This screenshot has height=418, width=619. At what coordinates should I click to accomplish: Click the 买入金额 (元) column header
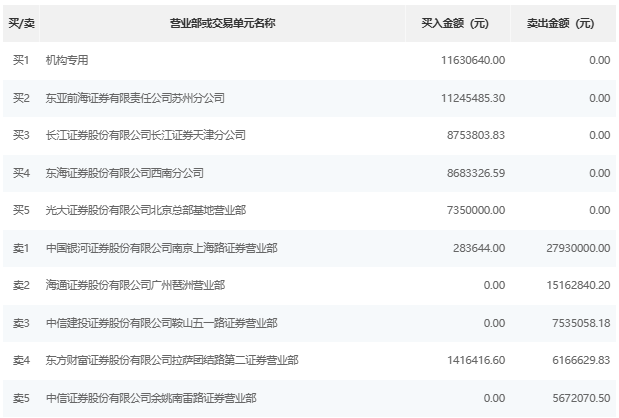455,23
